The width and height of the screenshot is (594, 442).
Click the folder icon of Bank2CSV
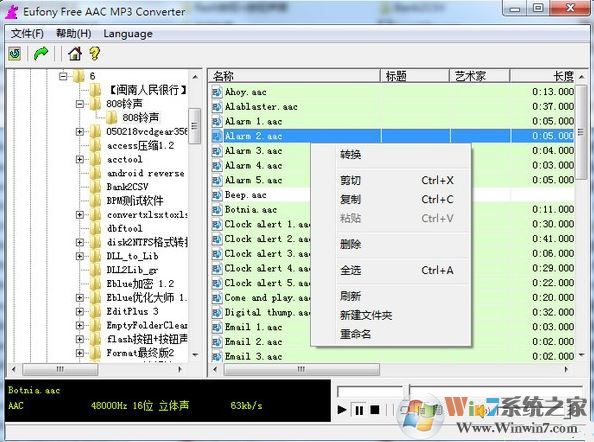click(95, 187)
